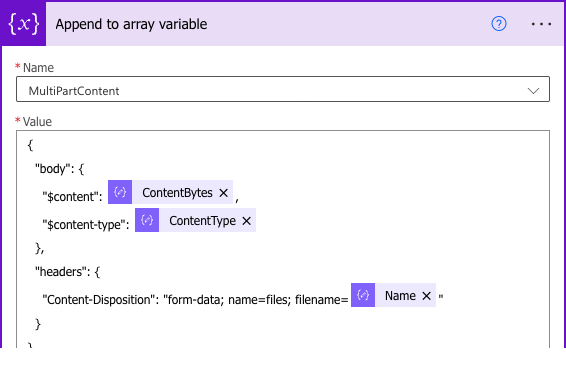Remove the ContentBytes dynamic token

coord(224,193)
